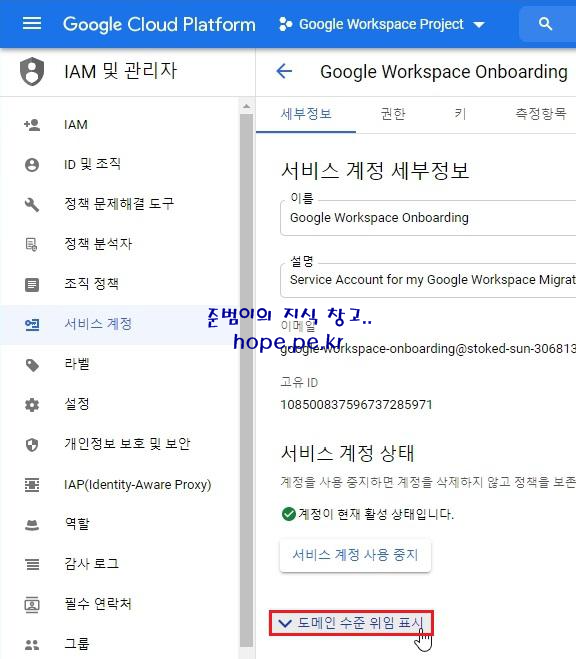Screen dimensions: 576x659
Task: Click the 감사 로그 lines icon
Action: point(32,564)
